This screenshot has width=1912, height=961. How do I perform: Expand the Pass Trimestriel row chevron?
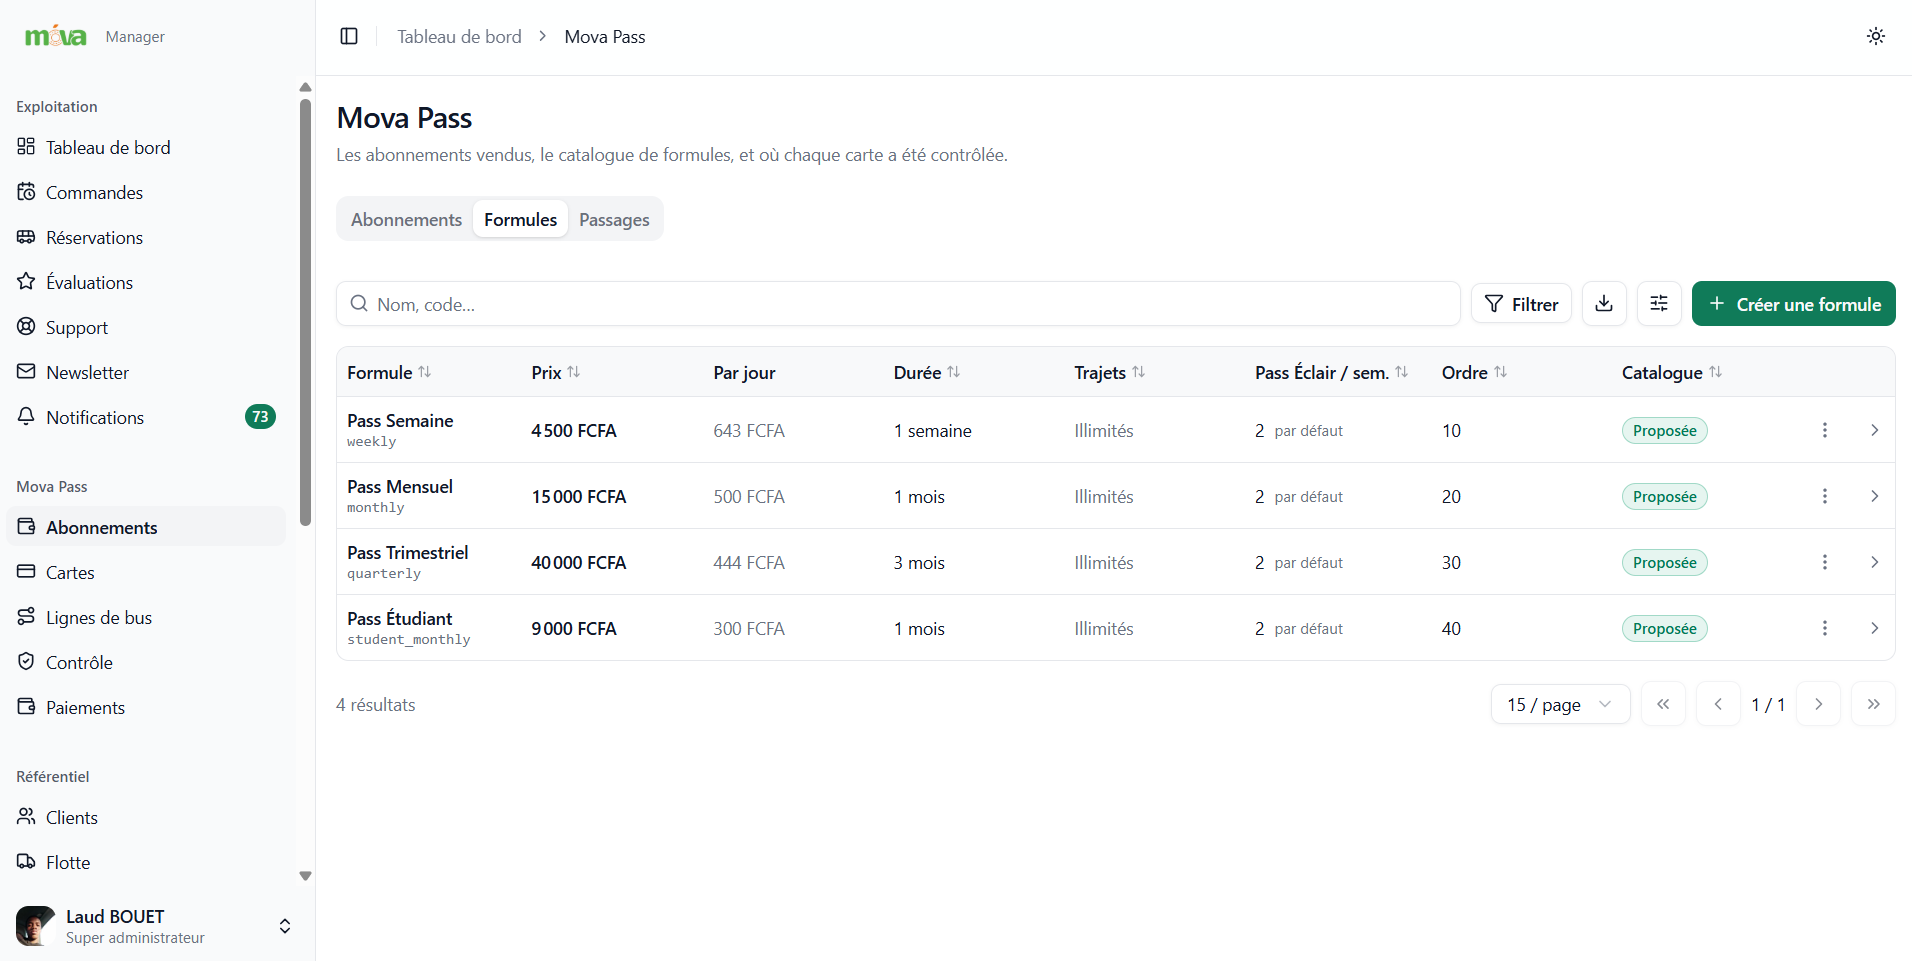point(1874,562)
